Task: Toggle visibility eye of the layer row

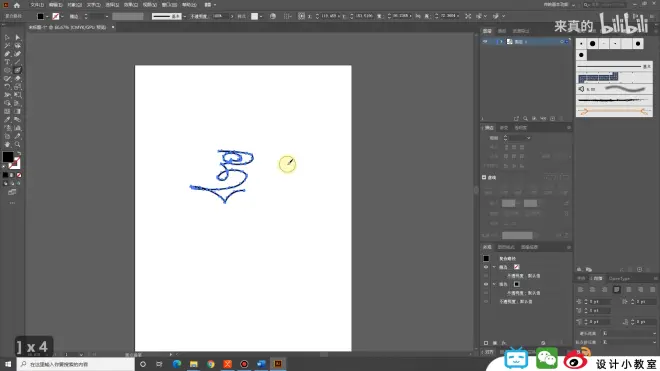Action: [x=485, y=42]
